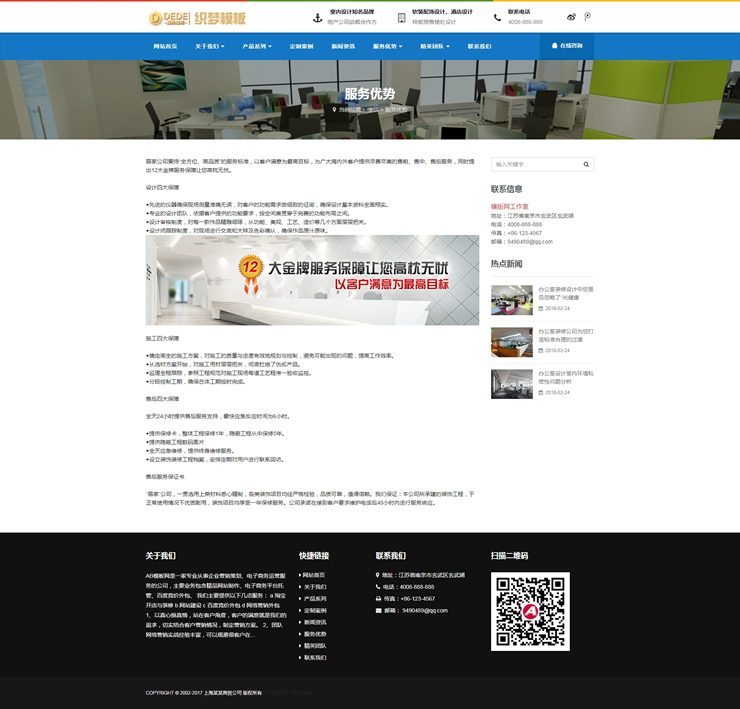Expand the 关于我们 dropdown in navigation bar

point(208,46)
